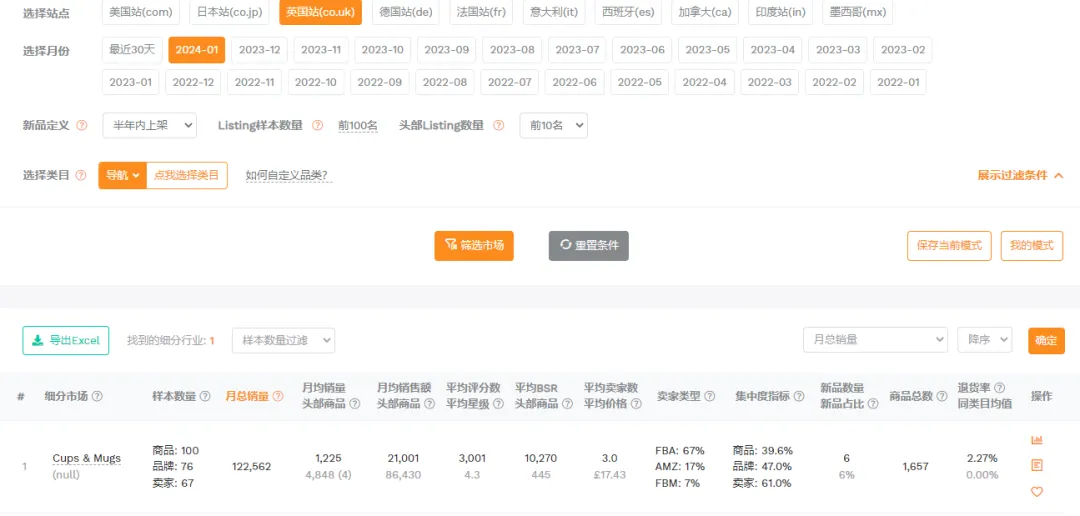1080x516 pixels.
Task: Select the 英国站(co.uk) site
Action: (x=320, y=12)
